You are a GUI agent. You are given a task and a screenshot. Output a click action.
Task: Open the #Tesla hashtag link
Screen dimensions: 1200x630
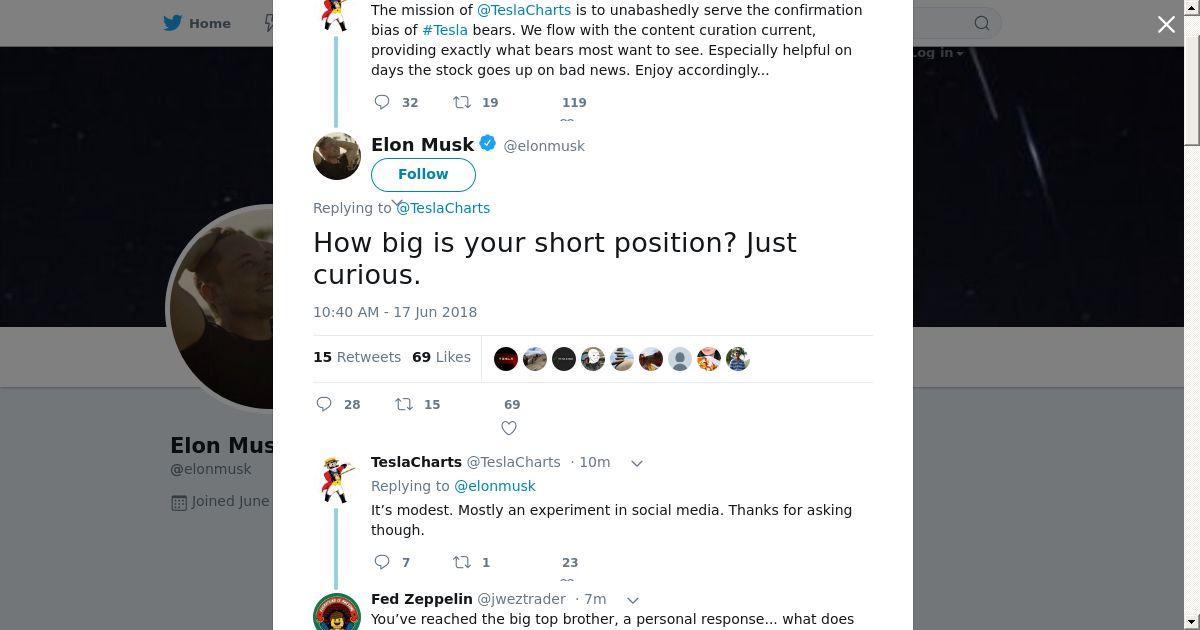[445, 30]
